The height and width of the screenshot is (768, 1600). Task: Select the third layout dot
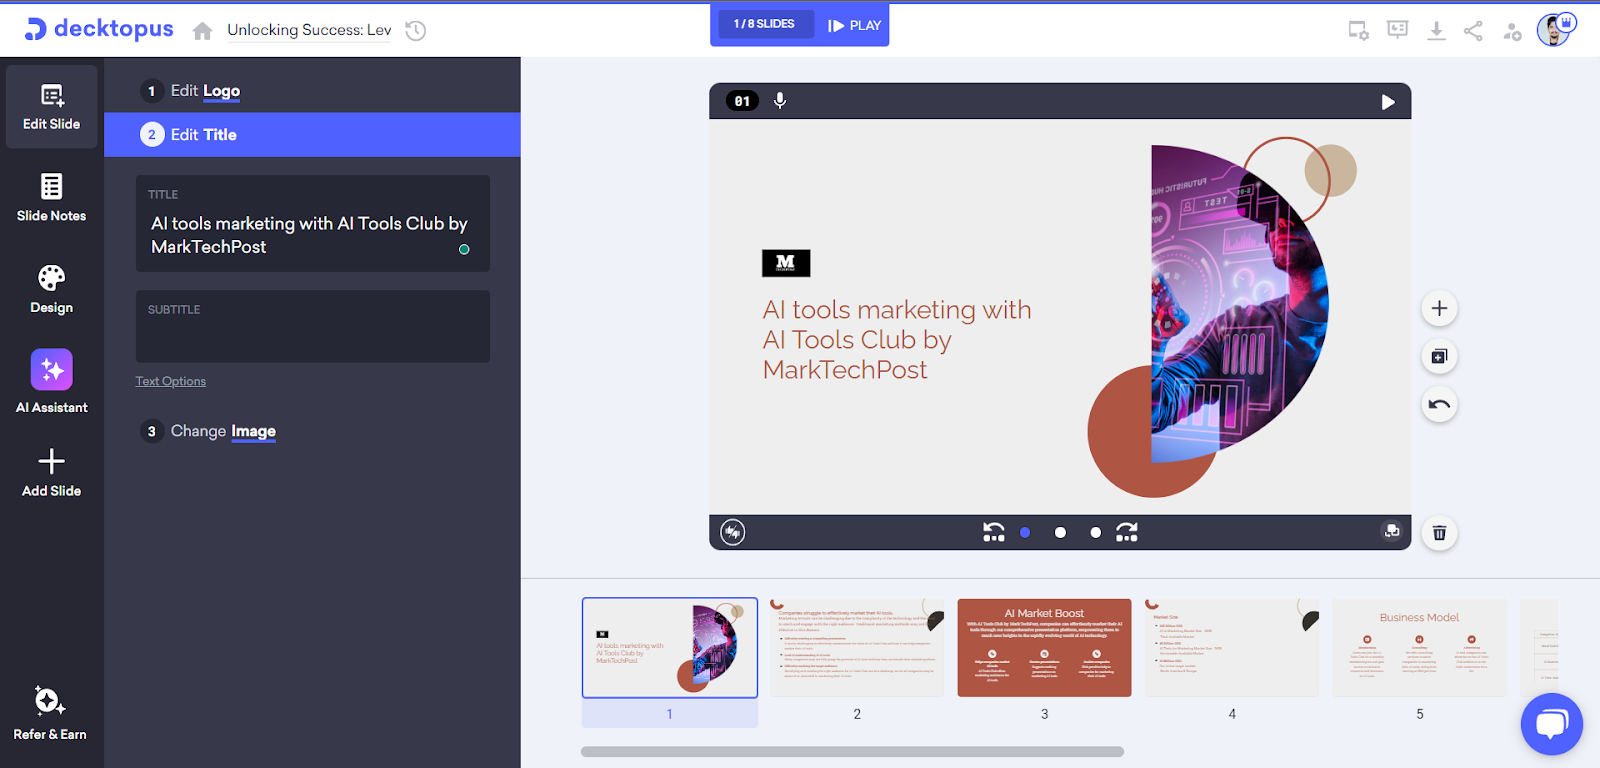(1096, 533)
